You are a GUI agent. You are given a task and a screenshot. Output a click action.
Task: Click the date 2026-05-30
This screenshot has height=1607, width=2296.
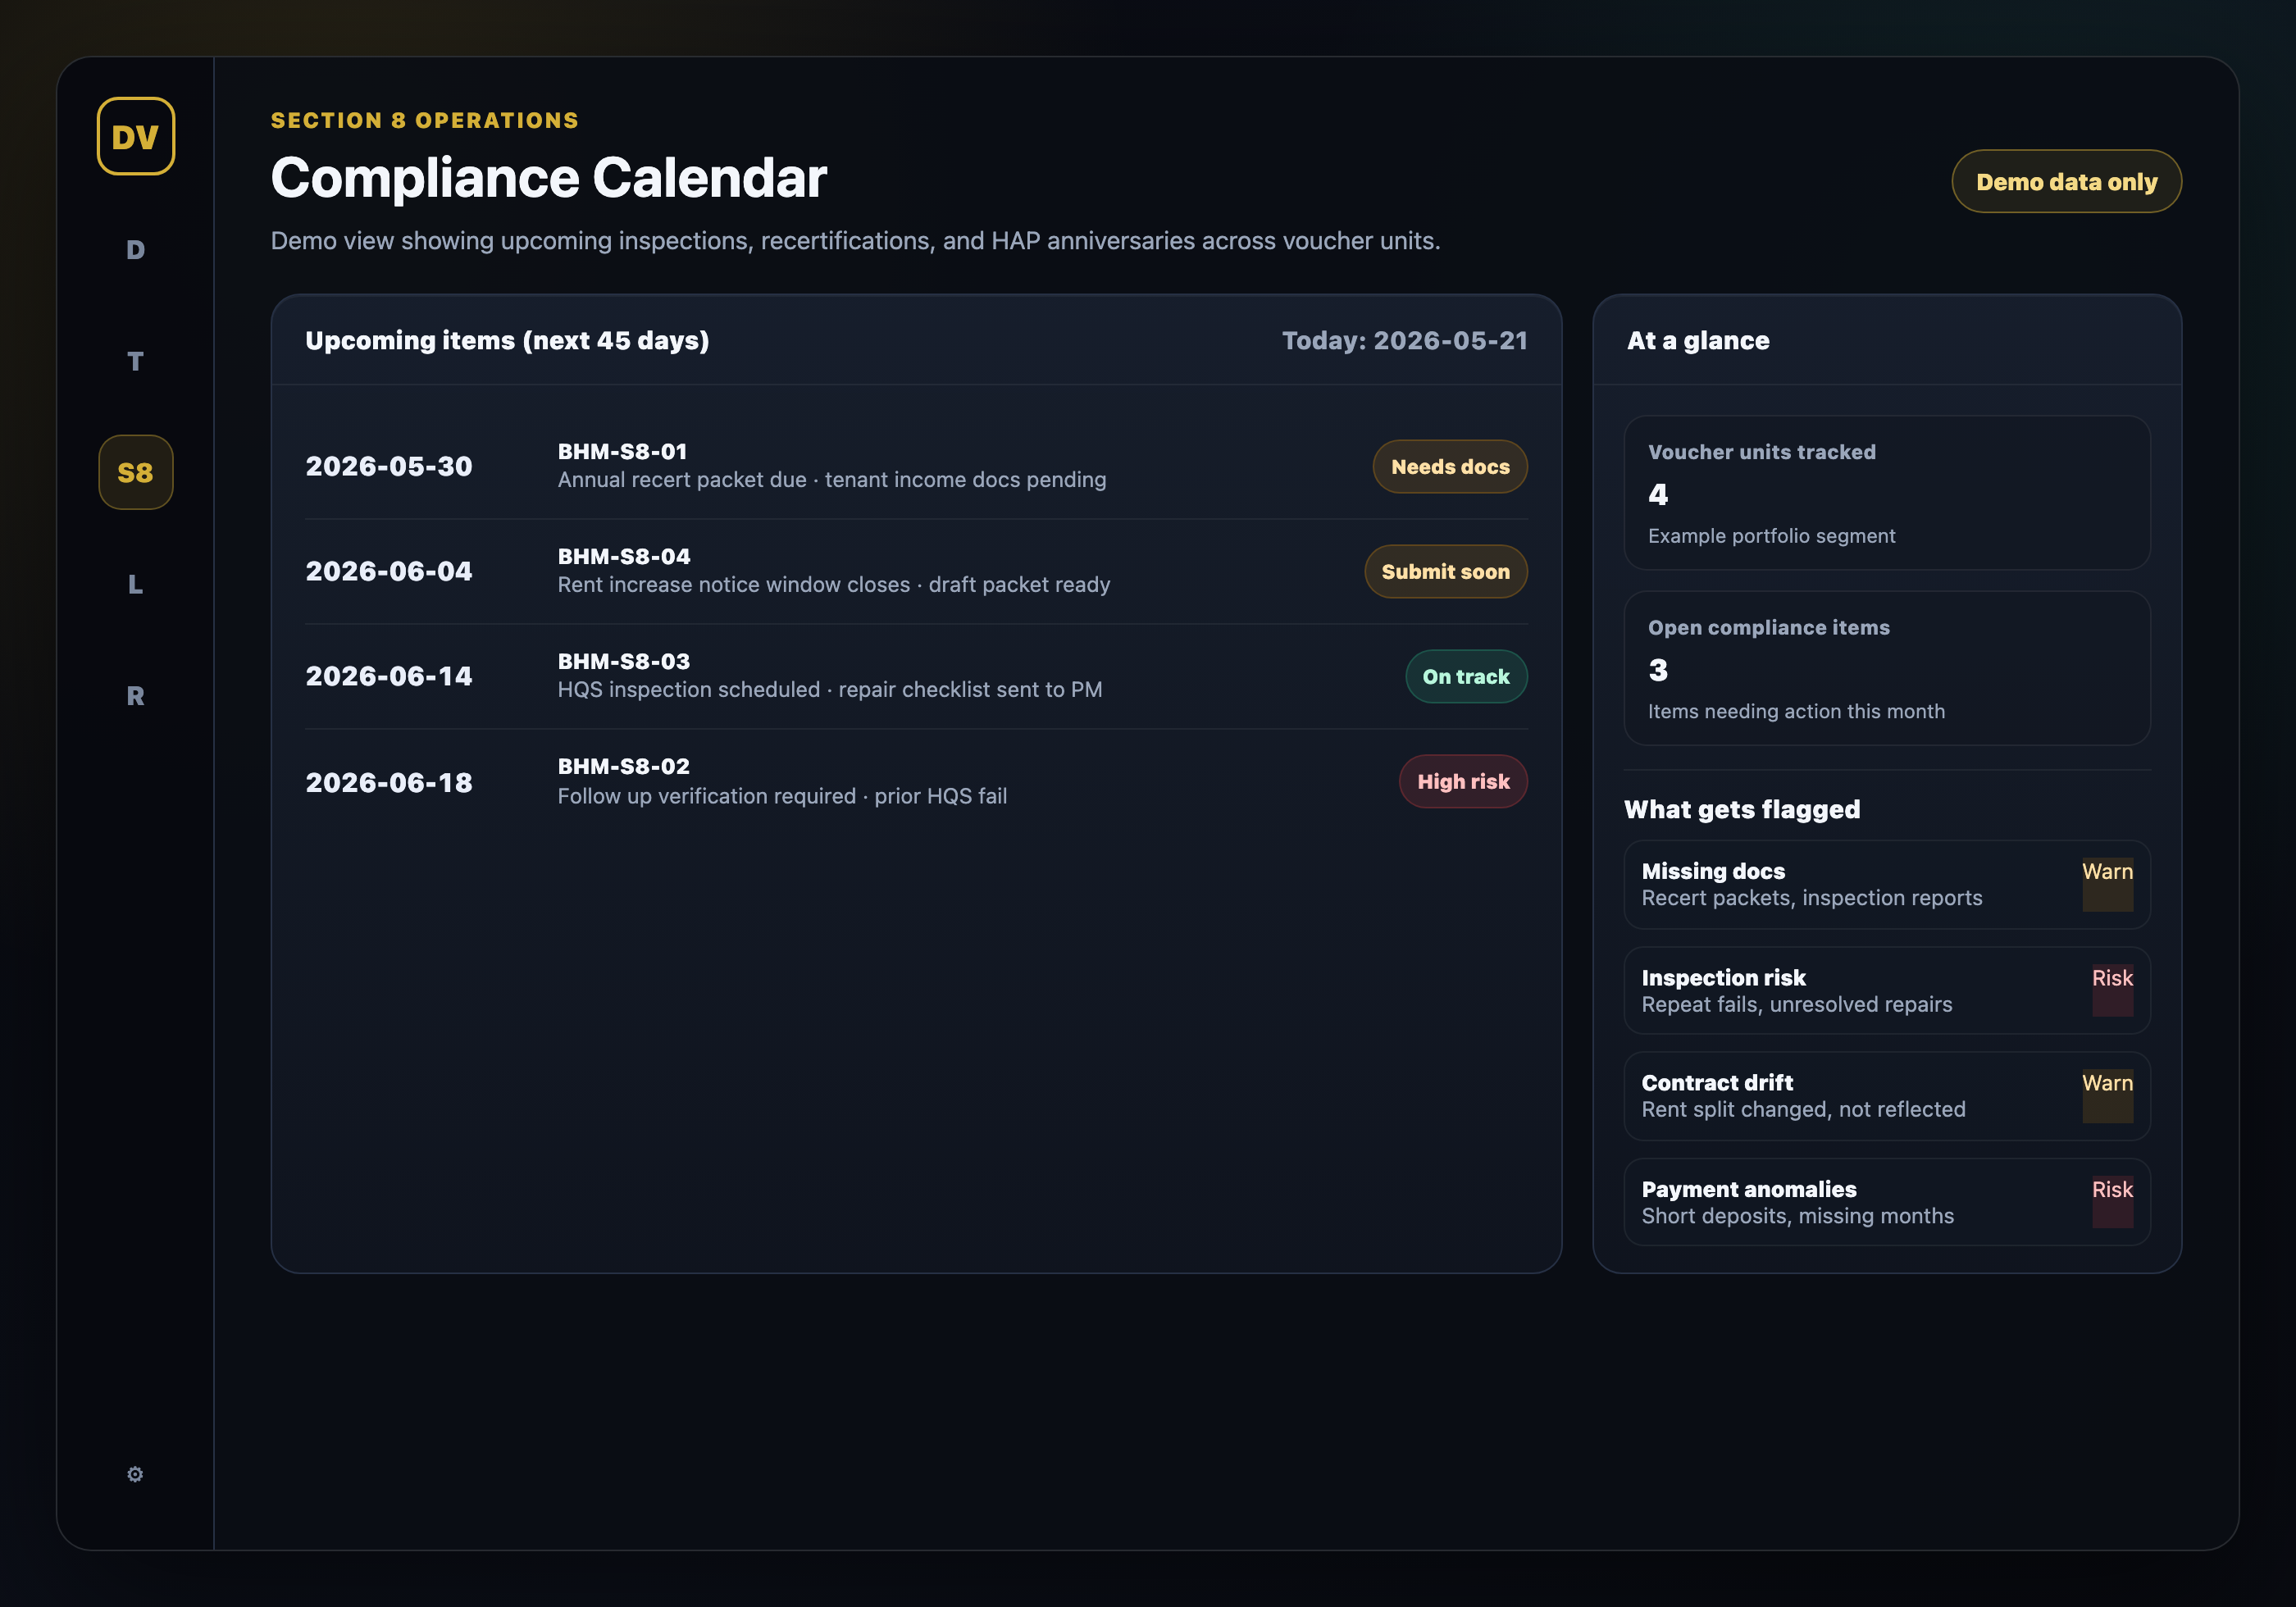pos(389,466)
